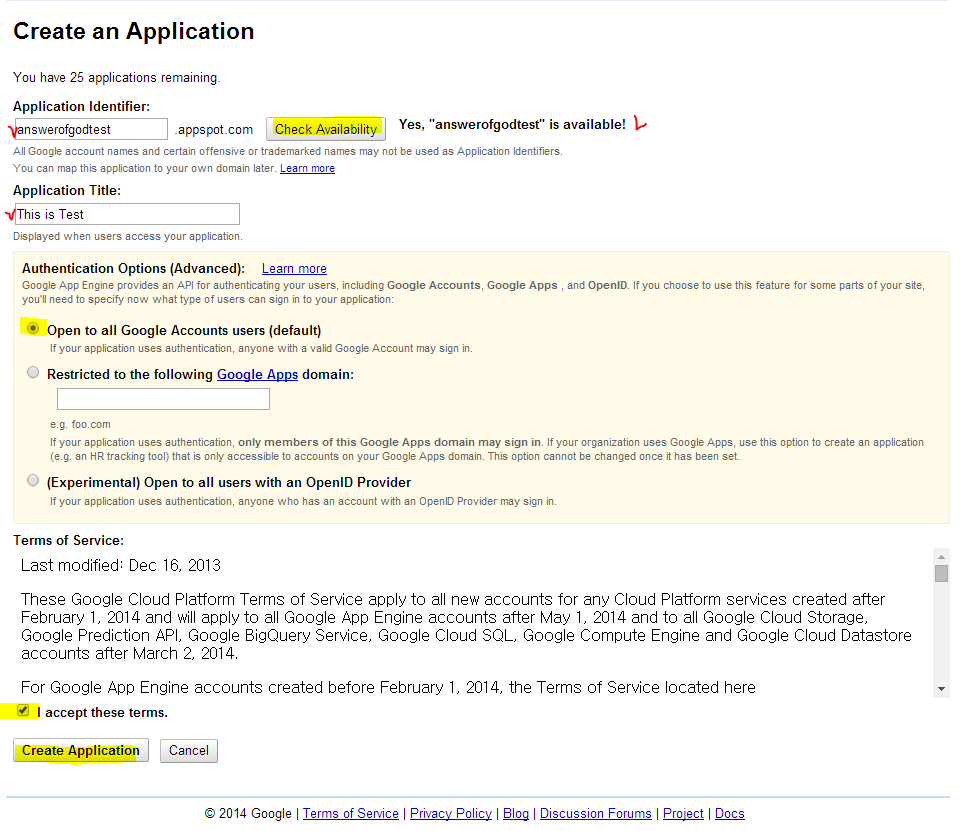Click the Application Identifier text field
Image resolution: width=969 pixels, height=831 pixels.
[x=91, y=129]
